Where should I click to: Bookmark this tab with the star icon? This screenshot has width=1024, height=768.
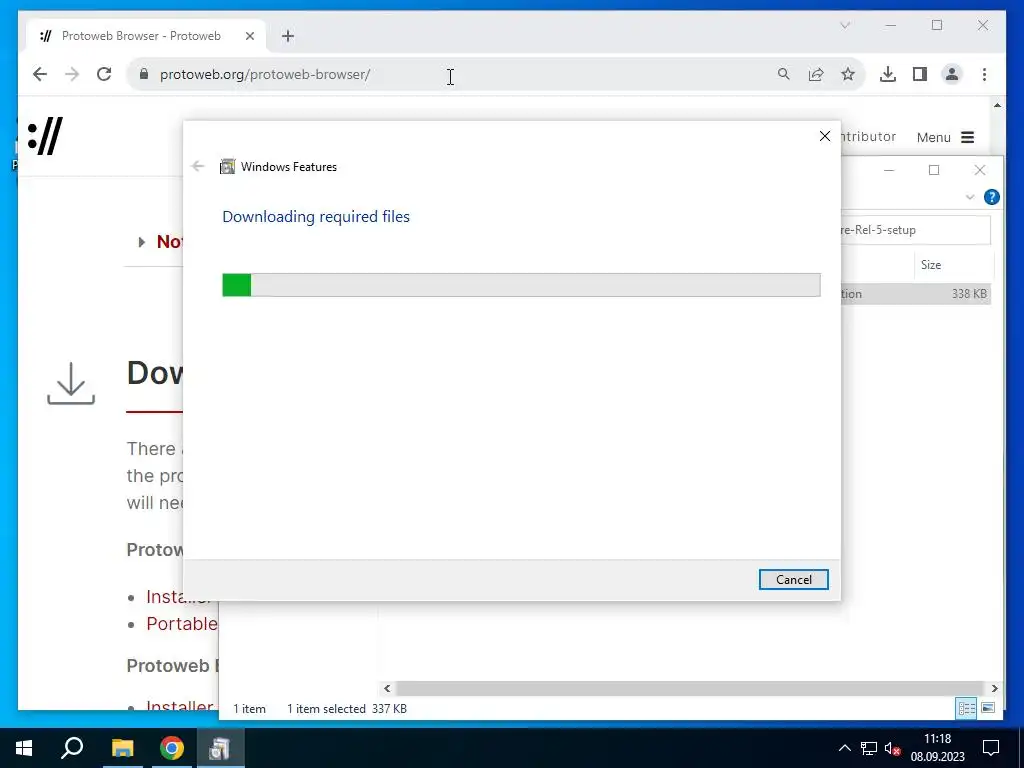848,74
